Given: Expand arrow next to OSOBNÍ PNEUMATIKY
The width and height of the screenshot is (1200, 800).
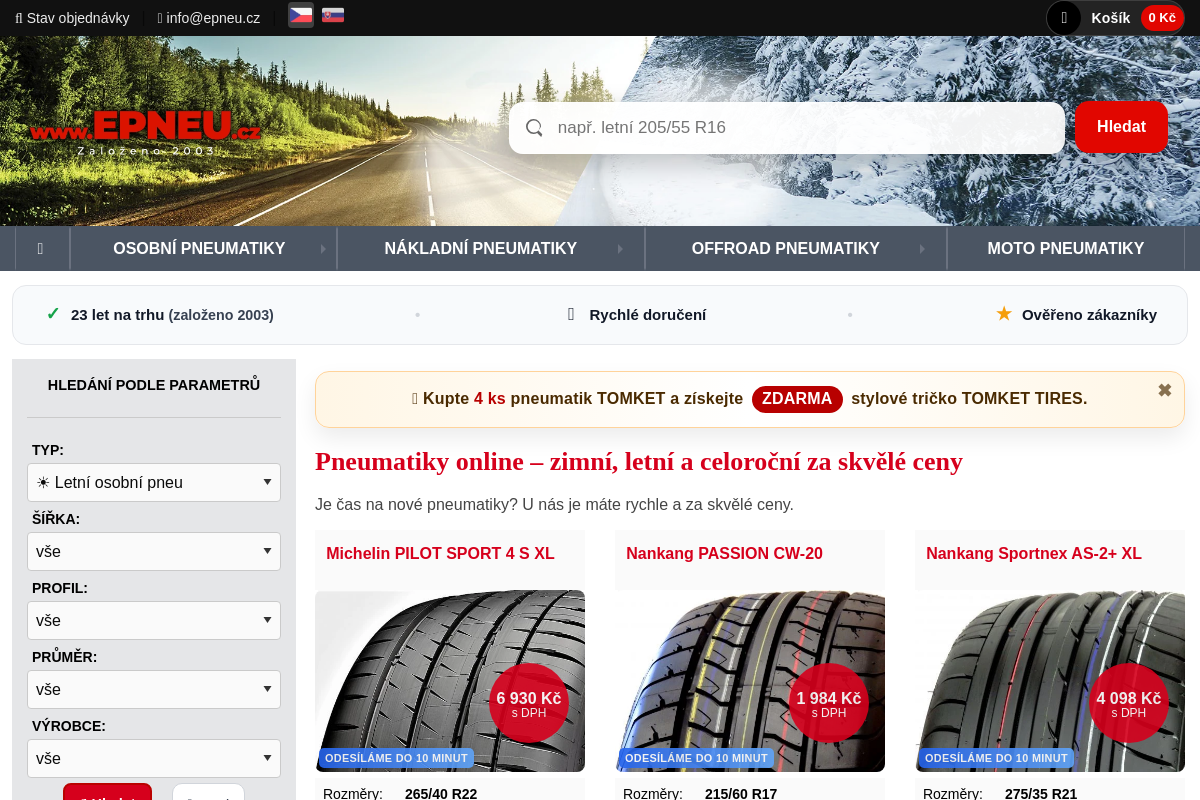Looking at the screenshot, I should click(323, 249).
